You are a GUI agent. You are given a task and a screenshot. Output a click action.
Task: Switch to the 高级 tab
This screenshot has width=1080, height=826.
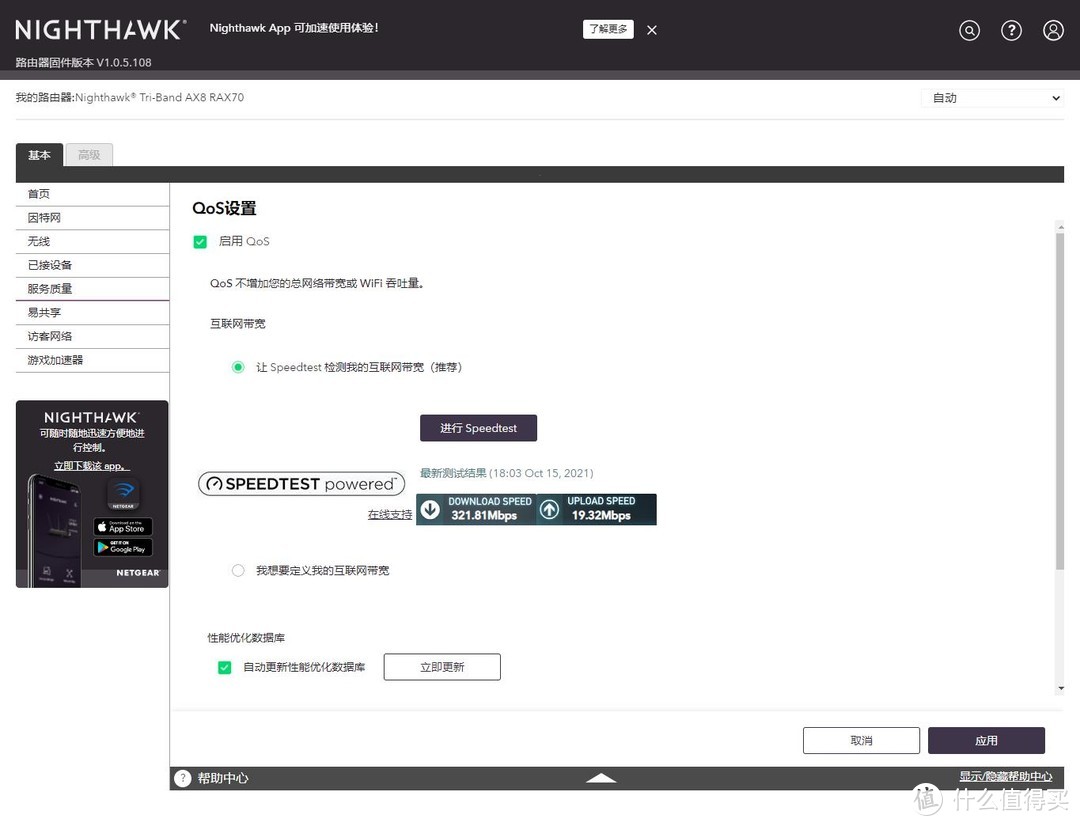[x=88, y=155]
